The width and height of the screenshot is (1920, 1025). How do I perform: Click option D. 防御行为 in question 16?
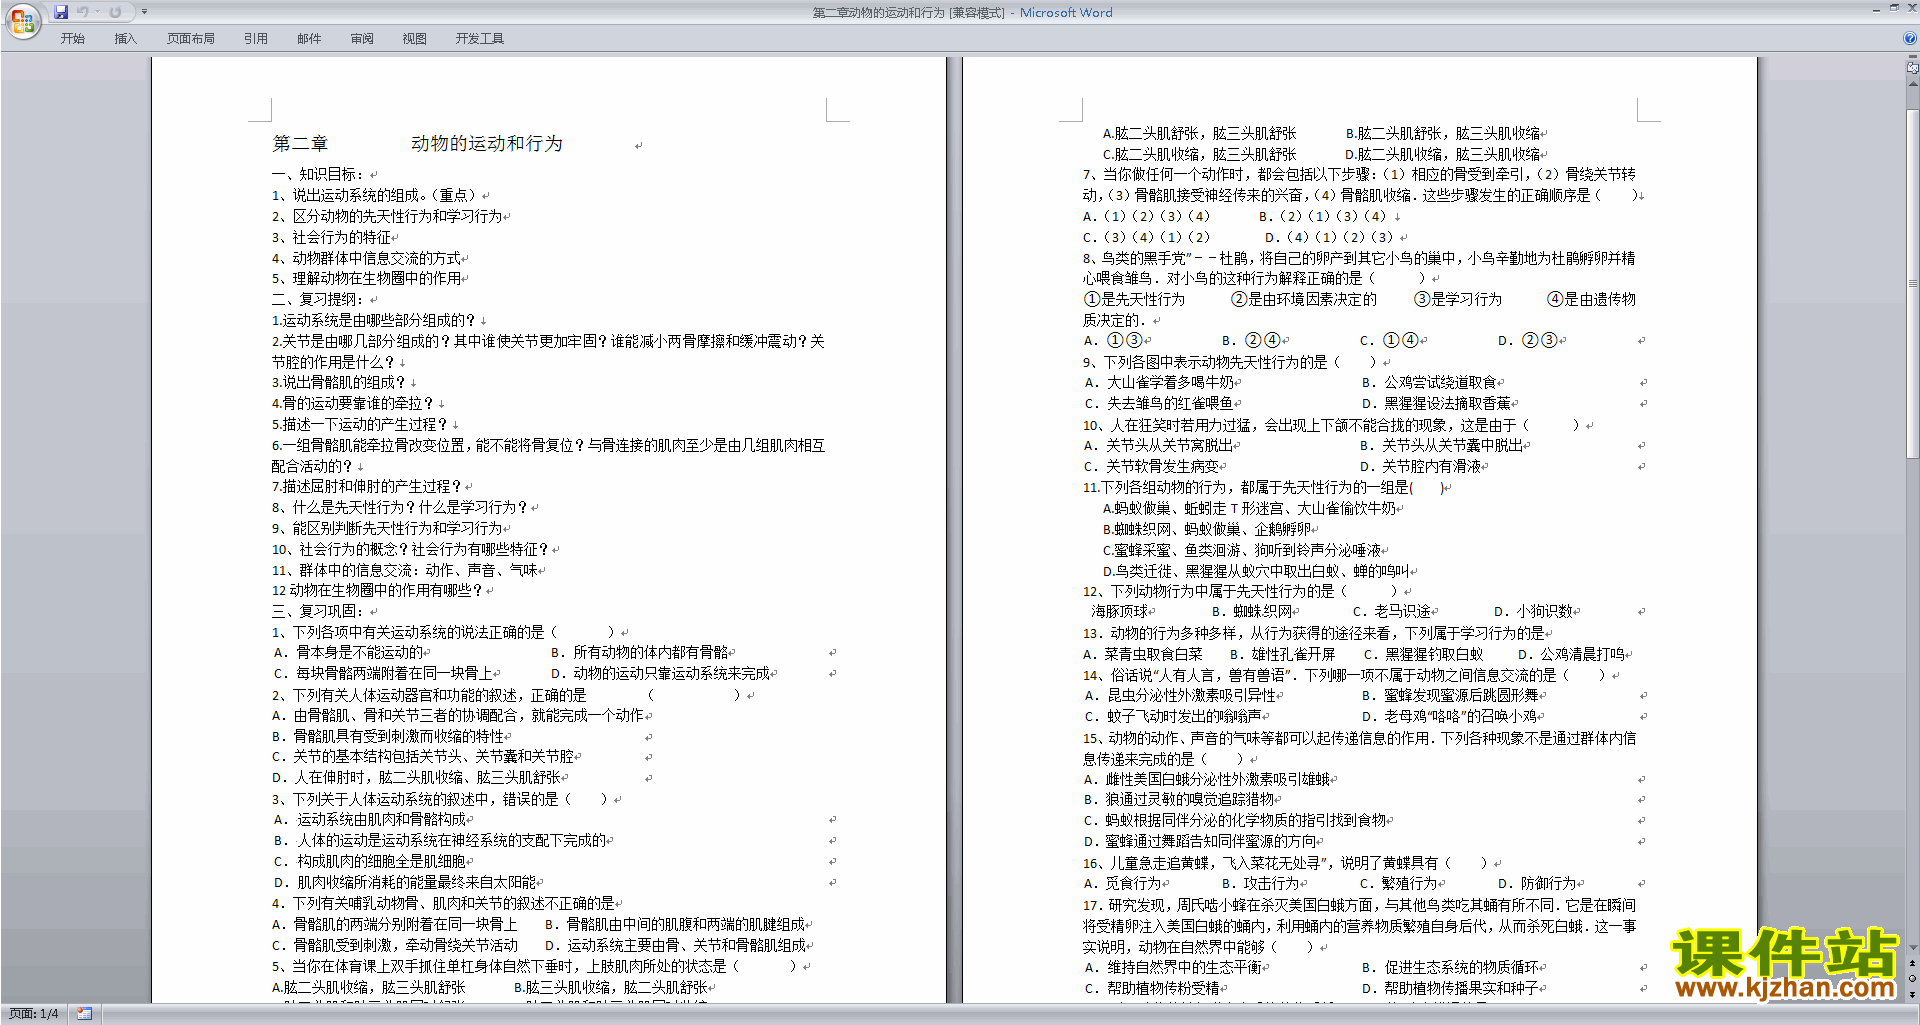[1537, 883]
